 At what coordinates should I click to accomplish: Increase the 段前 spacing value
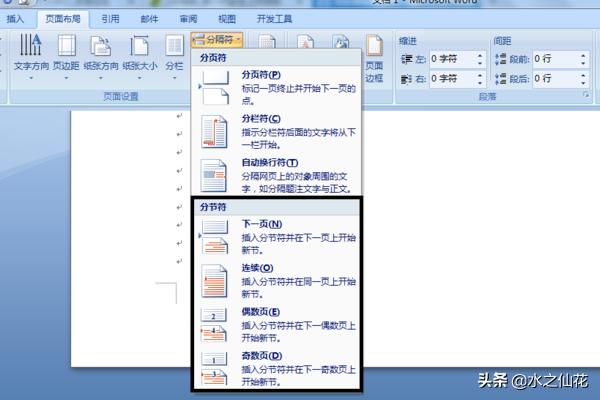tap(583, 56)
